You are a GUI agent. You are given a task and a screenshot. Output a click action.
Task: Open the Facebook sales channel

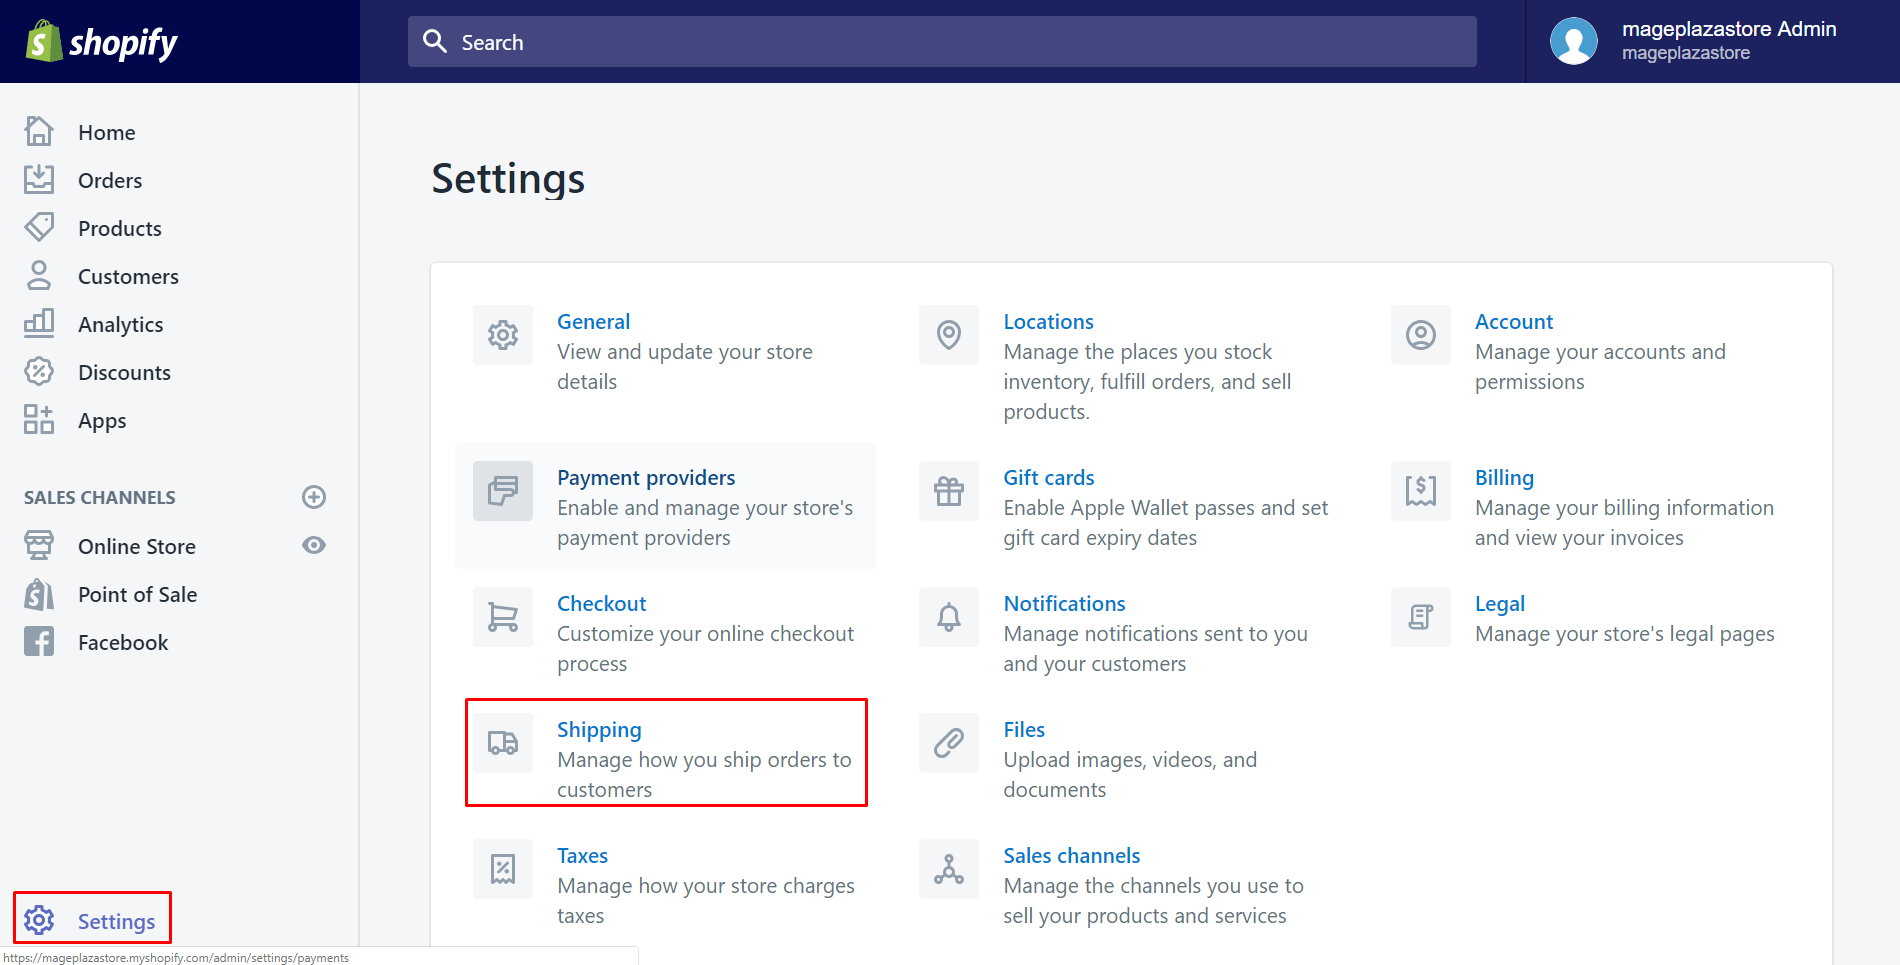pos(123,643)
